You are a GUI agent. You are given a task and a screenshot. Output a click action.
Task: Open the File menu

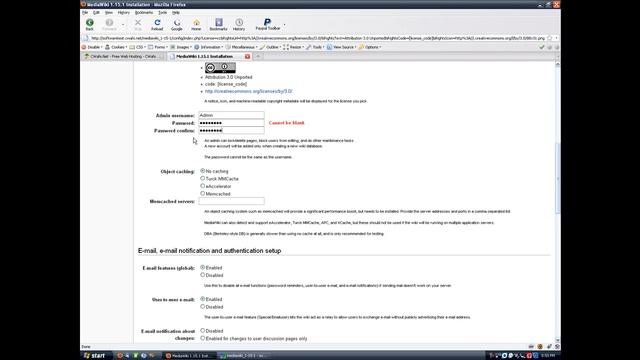(x=85, y=13)
